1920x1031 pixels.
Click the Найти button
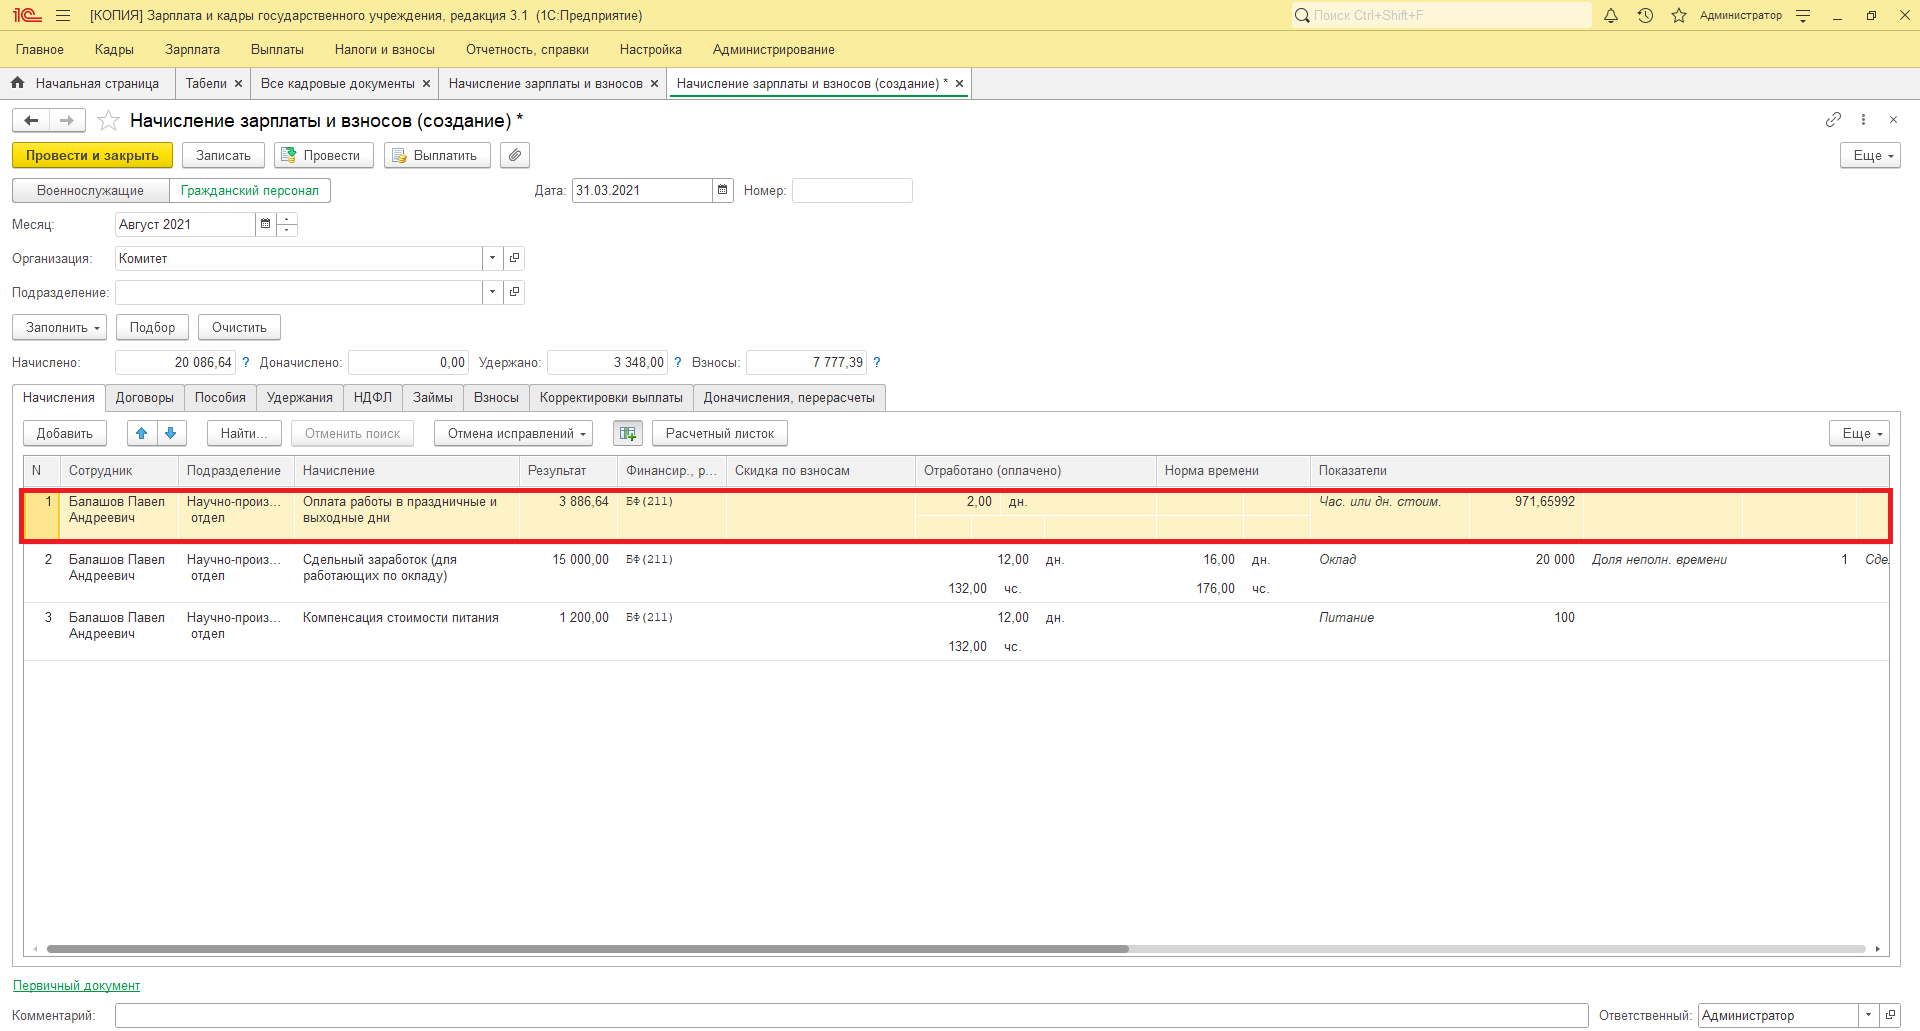pyautogui.click(x=244, y=434)
